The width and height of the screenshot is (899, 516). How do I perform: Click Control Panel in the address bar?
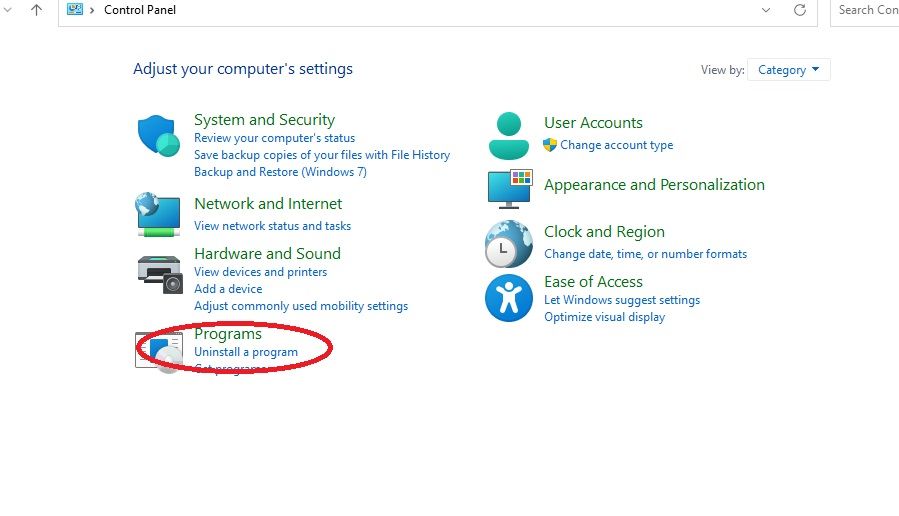140,10
